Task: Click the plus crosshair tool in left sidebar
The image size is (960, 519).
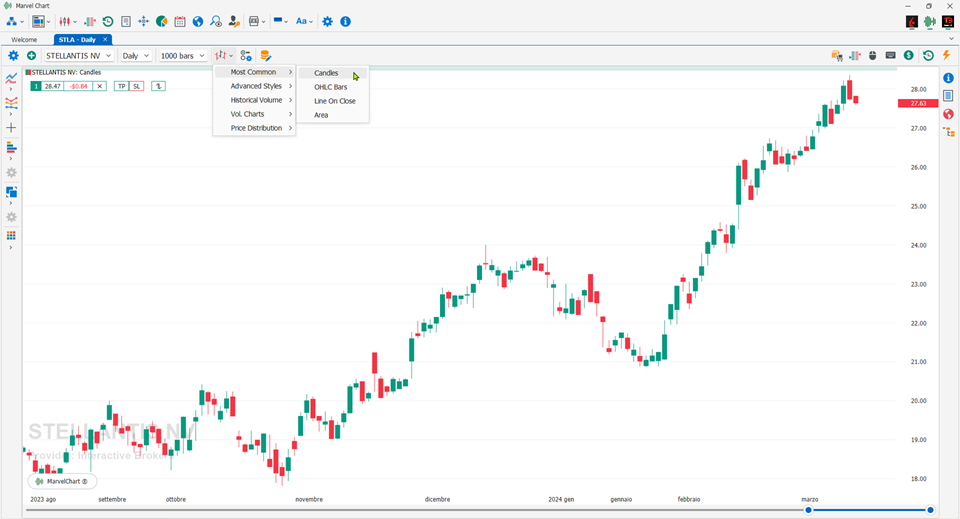Action: coord(11,128)
